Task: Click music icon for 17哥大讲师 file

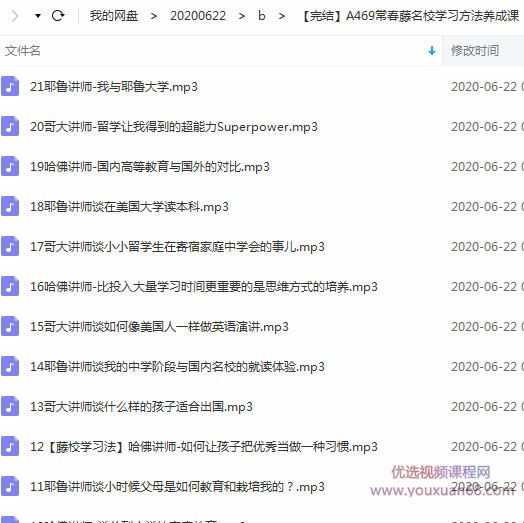Action: [10, 246]
